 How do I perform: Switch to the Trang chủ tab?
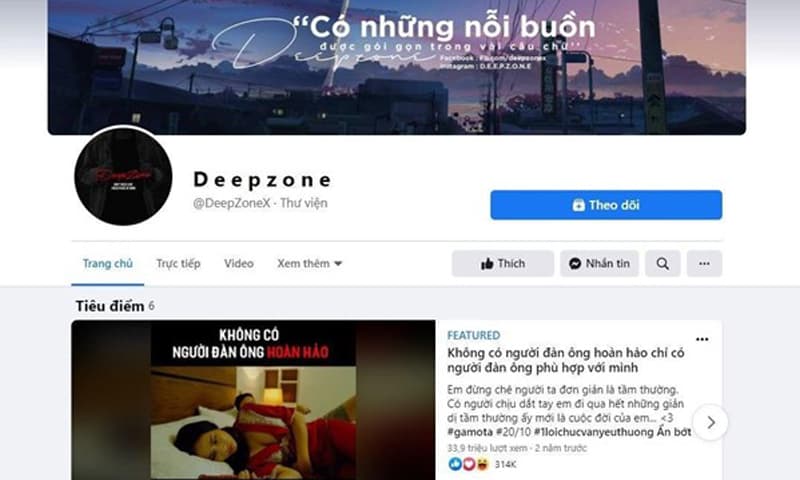coord(108,264)
